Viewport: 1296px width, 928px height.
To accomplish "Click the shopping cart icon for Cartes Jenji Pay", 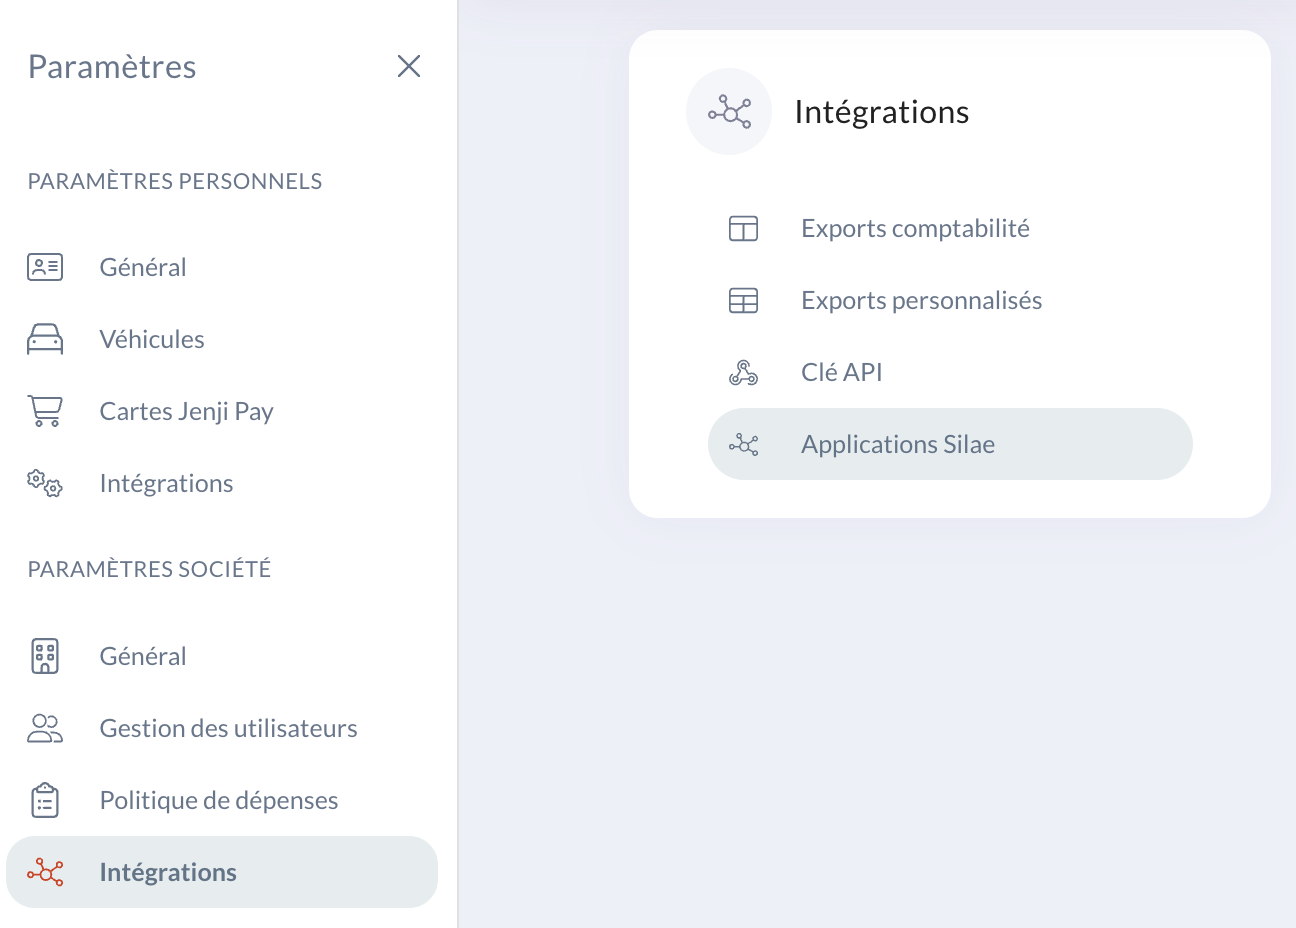I will click(x=45, y=411).
